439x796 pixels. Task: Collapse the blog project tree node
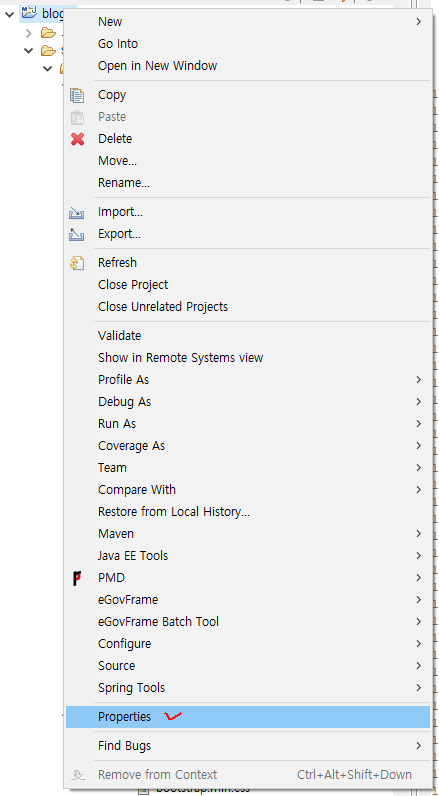tap(9, 14)
